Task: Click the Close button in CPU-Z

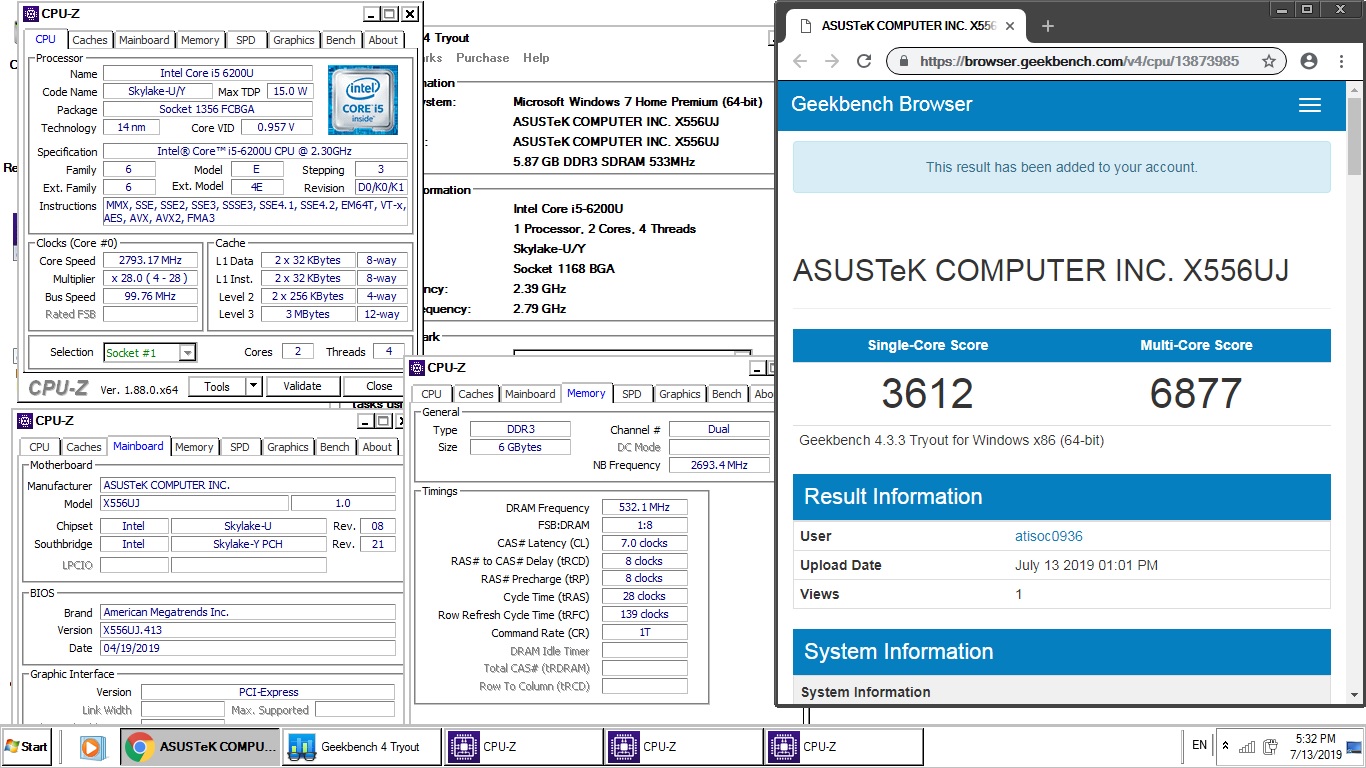Action: [379, 386]
